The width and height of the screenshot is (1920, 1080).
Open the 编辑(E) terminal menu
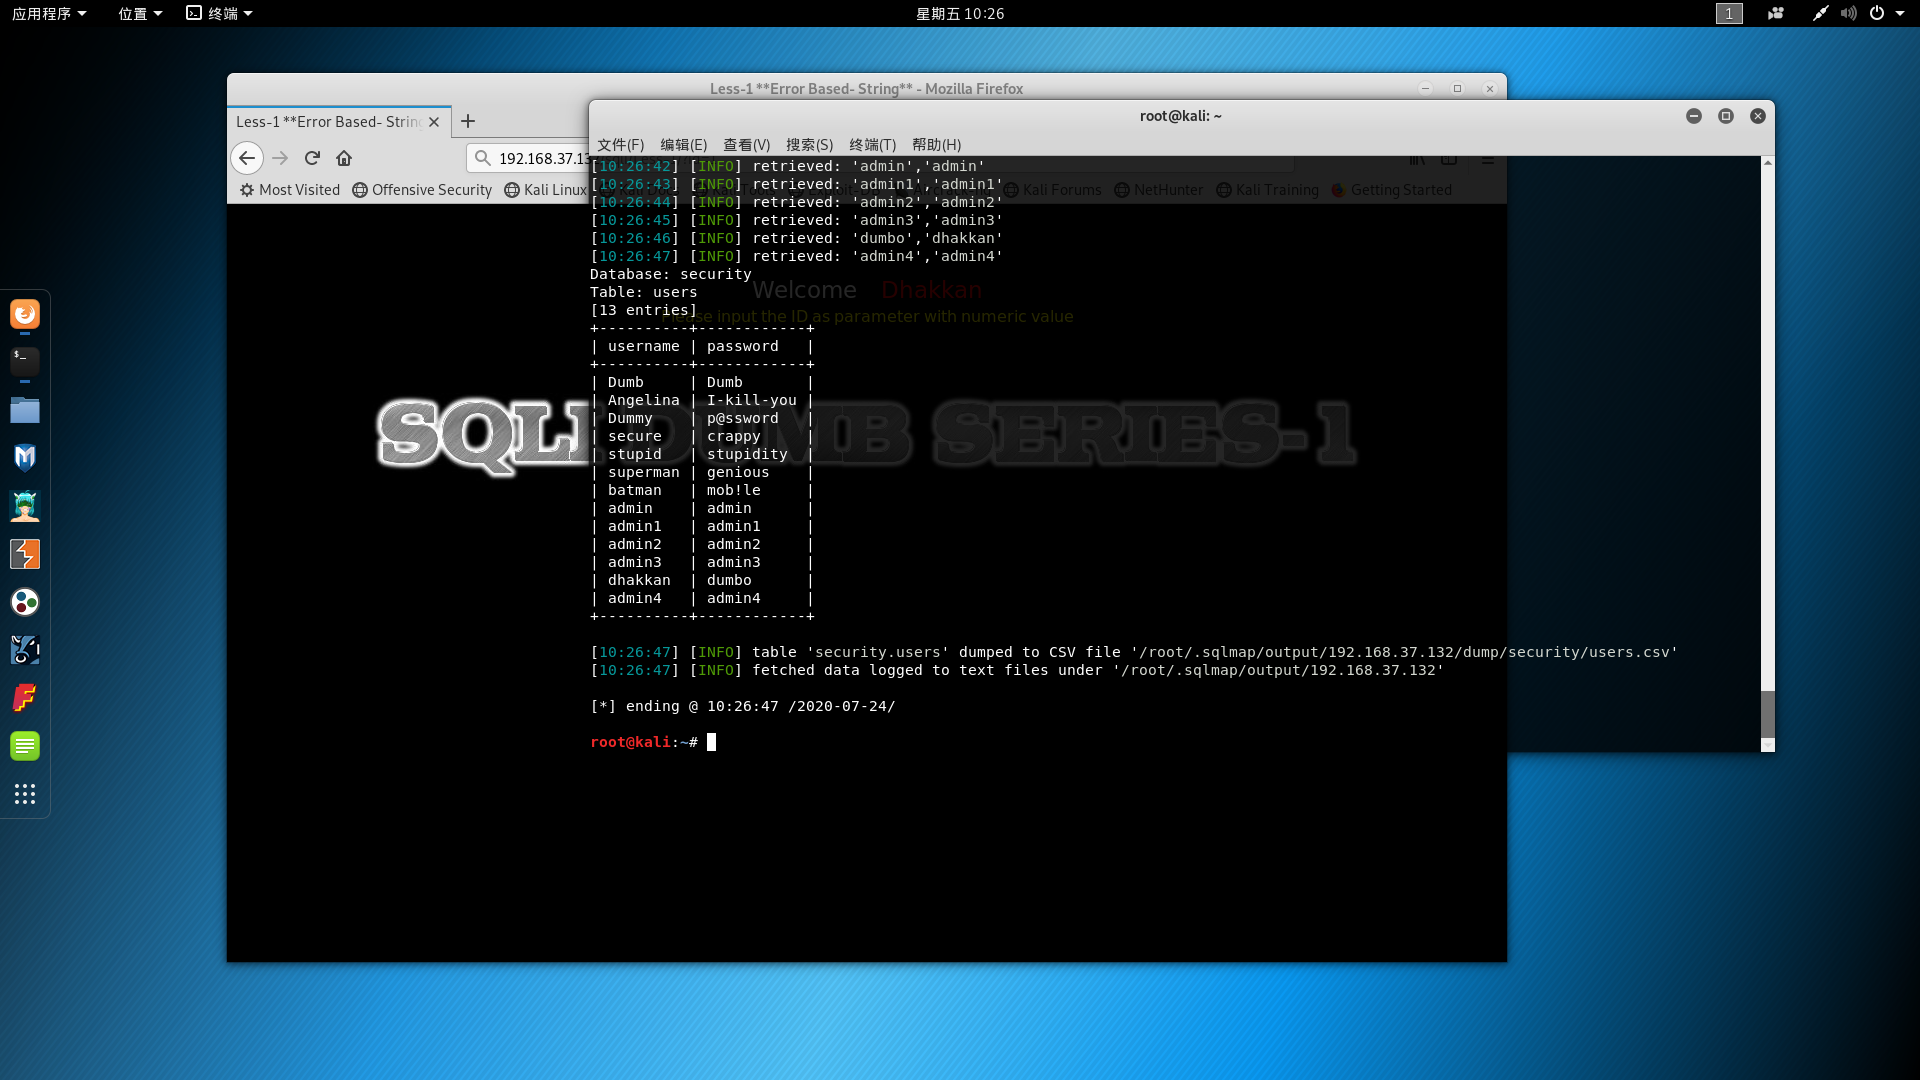click(683, 145)
